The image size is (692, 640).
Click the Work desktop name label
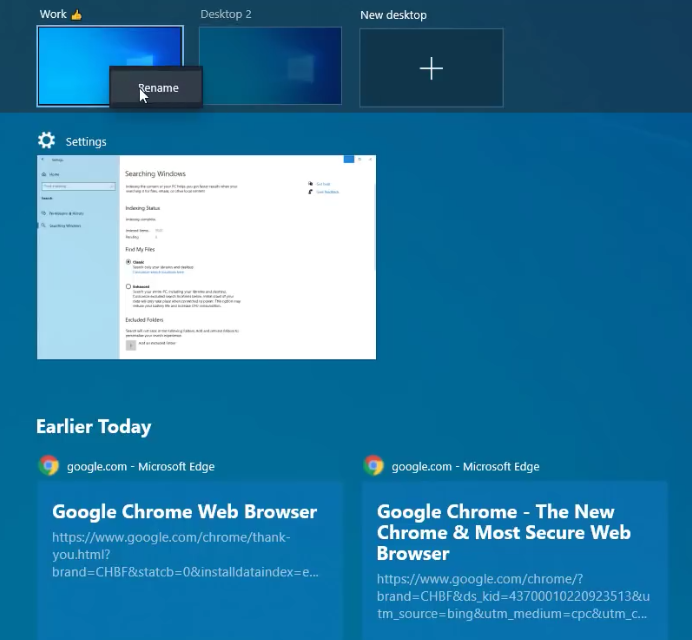[61, 14]
